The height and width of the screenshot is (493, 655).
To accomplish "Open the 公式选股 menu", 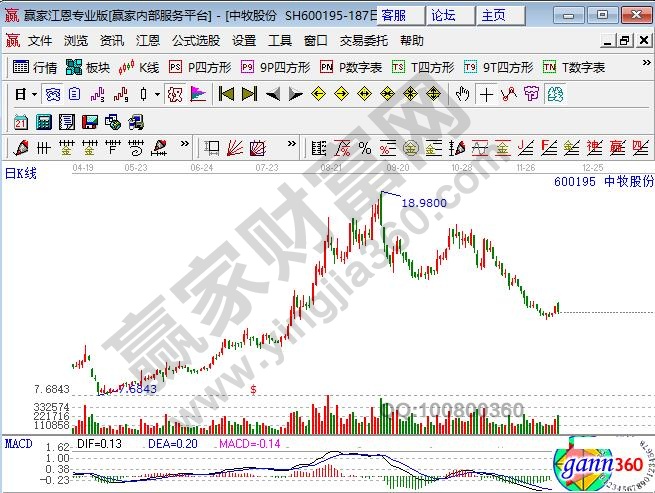I will tap(195, 41).
